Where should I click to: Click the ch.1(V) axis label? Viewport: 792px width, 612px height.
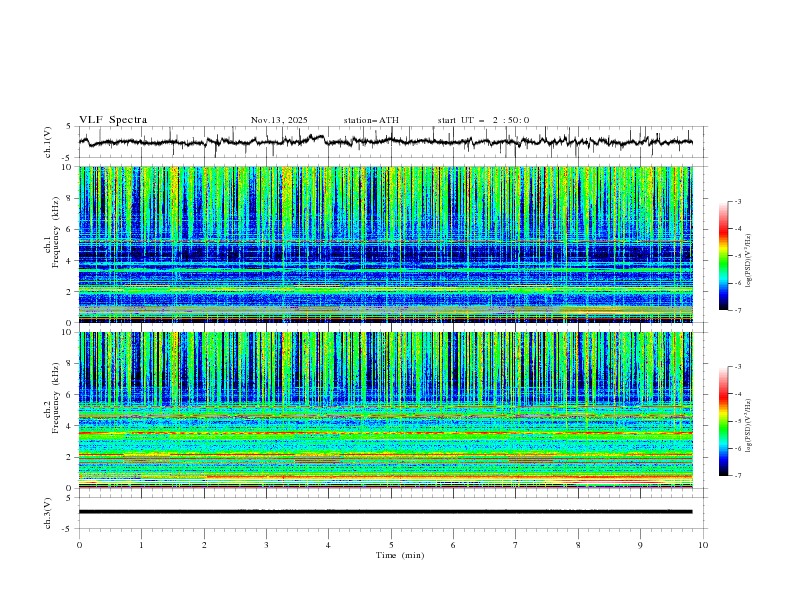[x=48, y=142]
